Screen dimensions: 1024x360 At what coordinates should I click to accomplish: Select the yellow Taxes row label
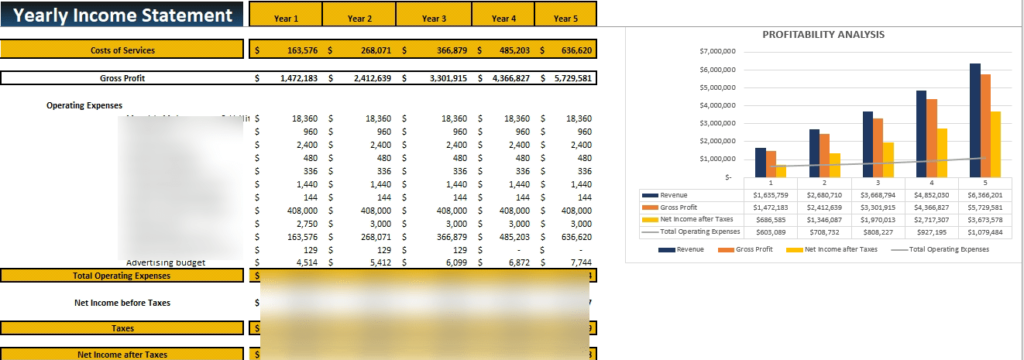pos(122,328)
